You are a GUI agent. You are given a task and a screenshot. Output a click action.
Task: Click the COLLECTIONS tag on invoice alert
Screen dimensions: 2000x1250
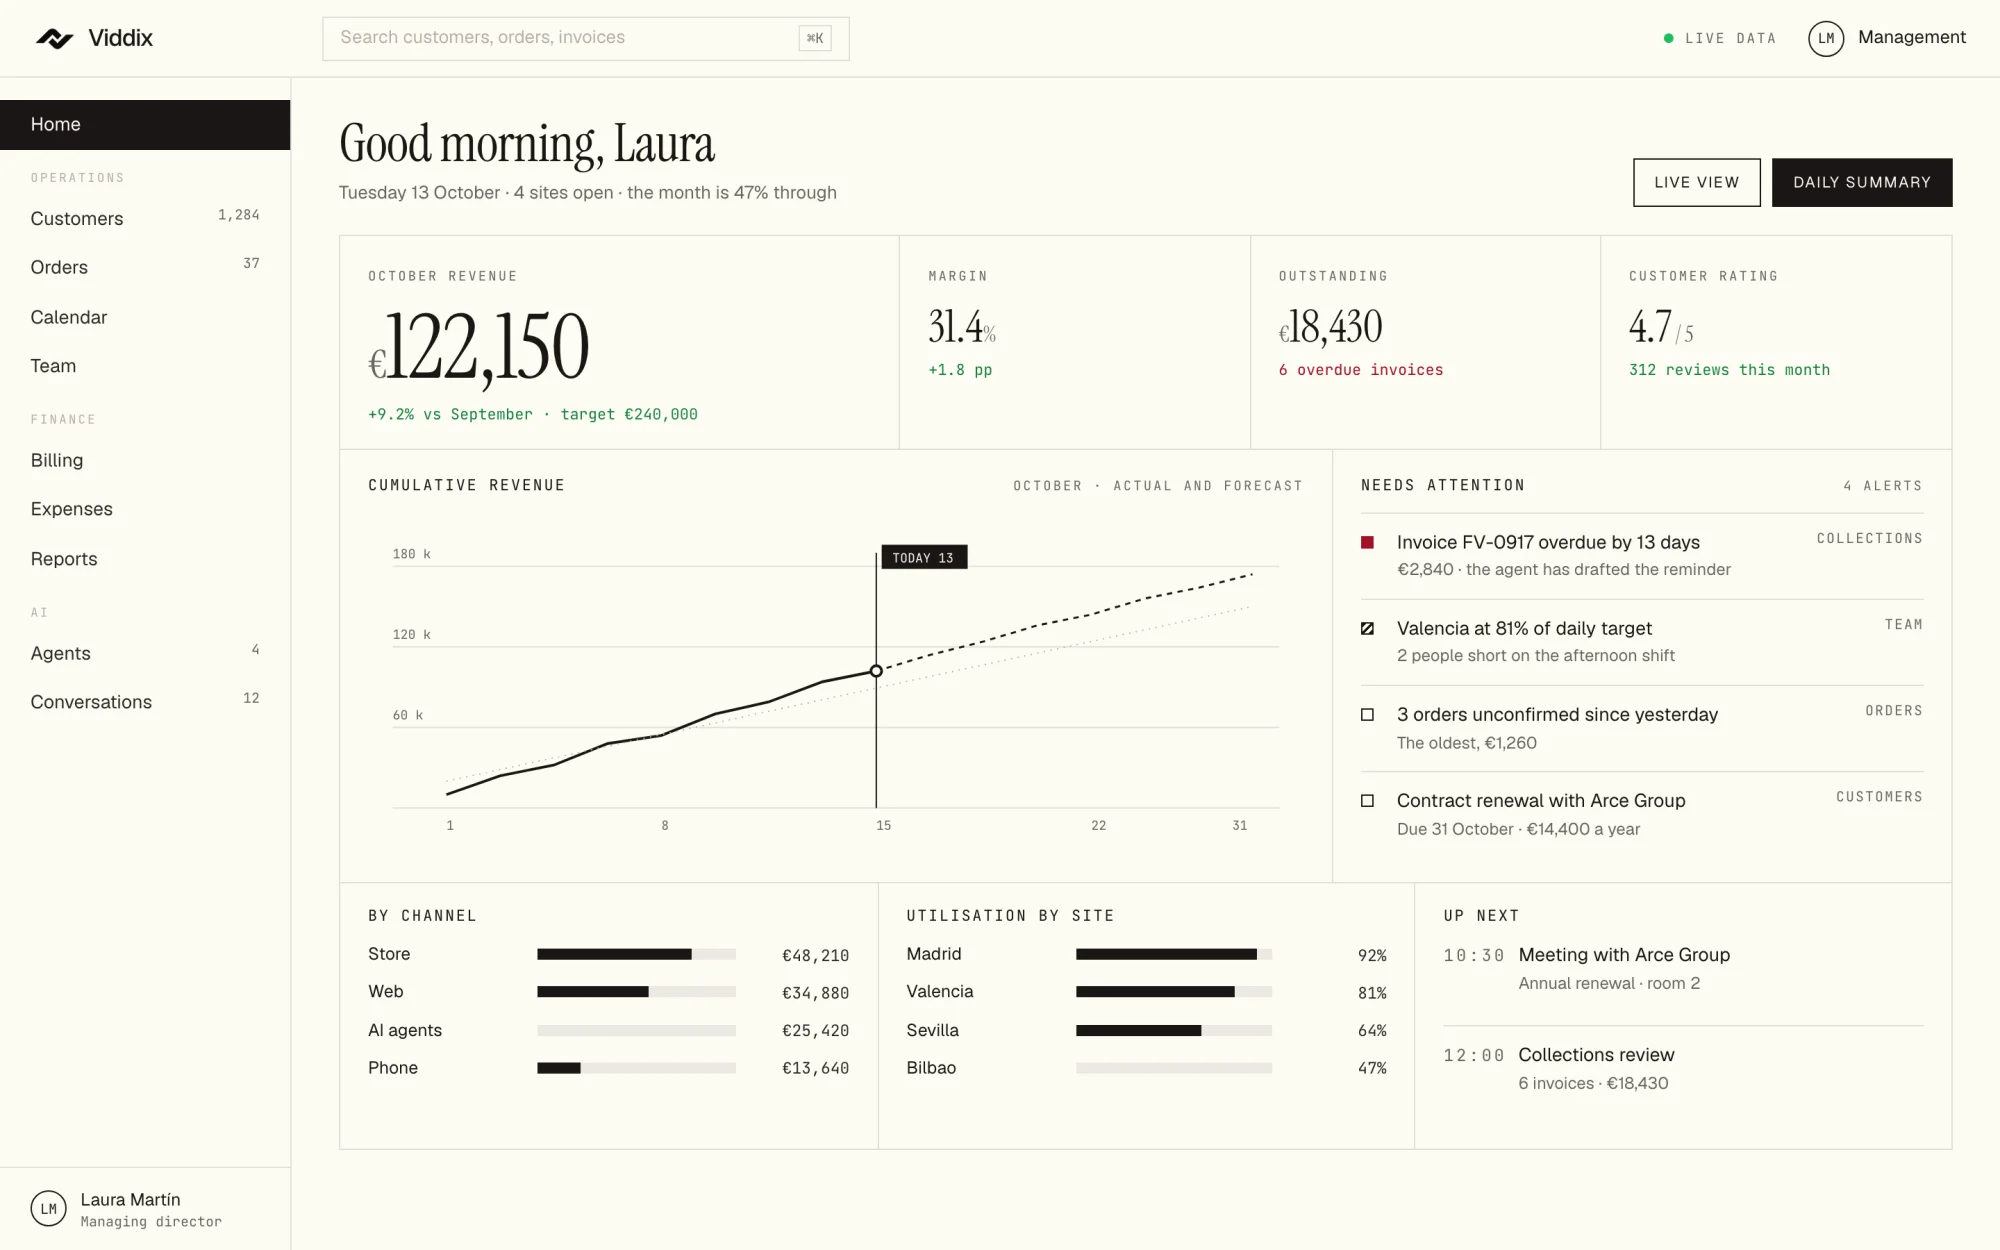click(1869, 538)
